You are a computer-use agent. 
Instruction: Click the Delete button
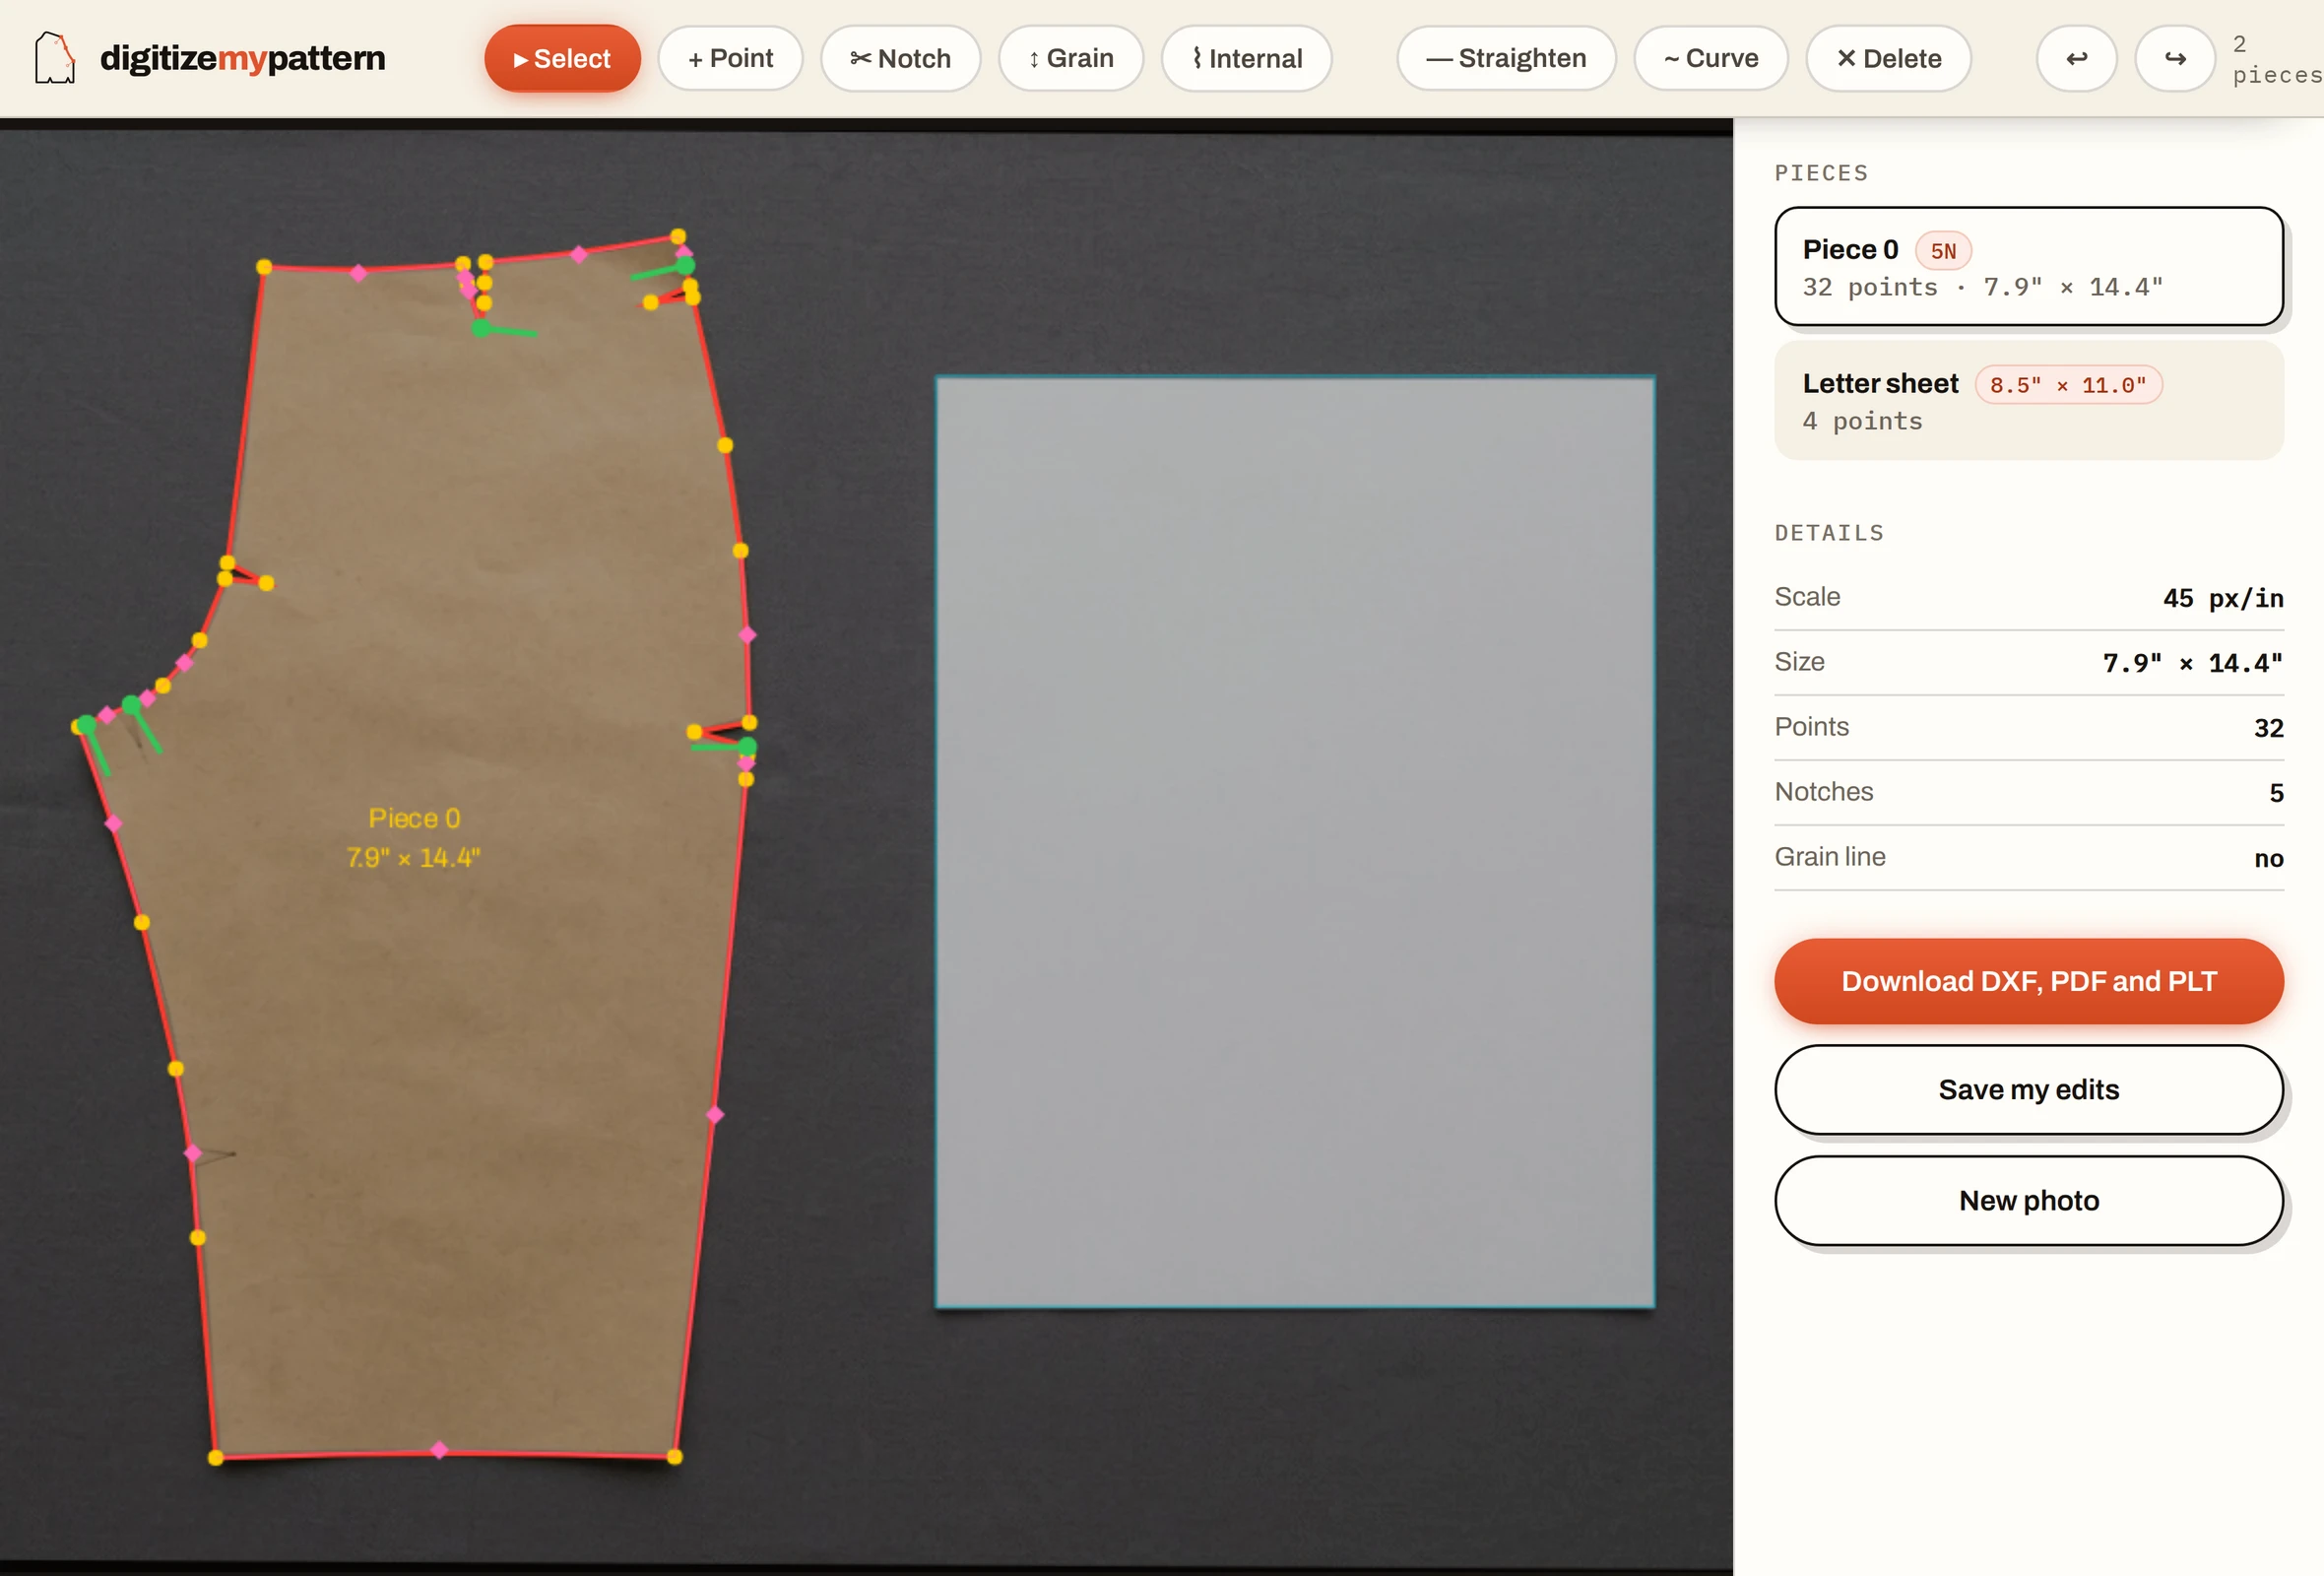[x=1888, y=58]
